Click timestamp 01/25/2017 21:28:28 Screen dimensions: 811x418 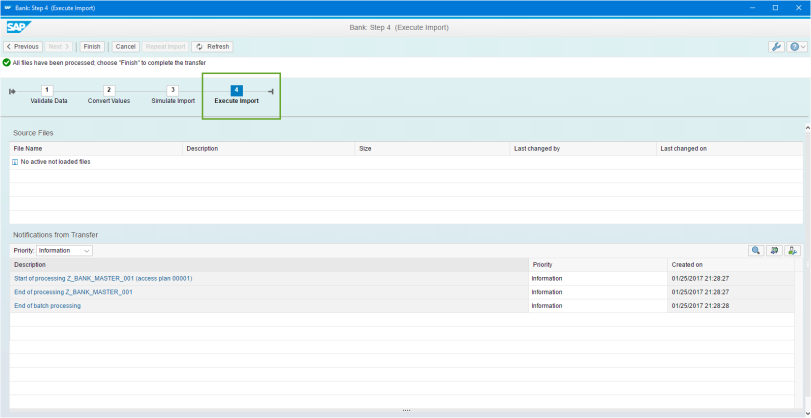[x=700, y=306]
